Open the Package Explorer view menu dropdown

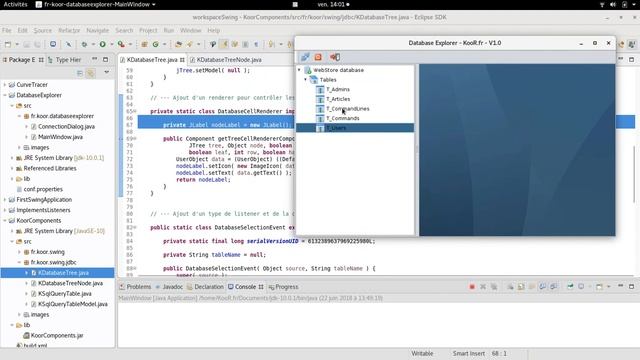click(x=107, y=73)
